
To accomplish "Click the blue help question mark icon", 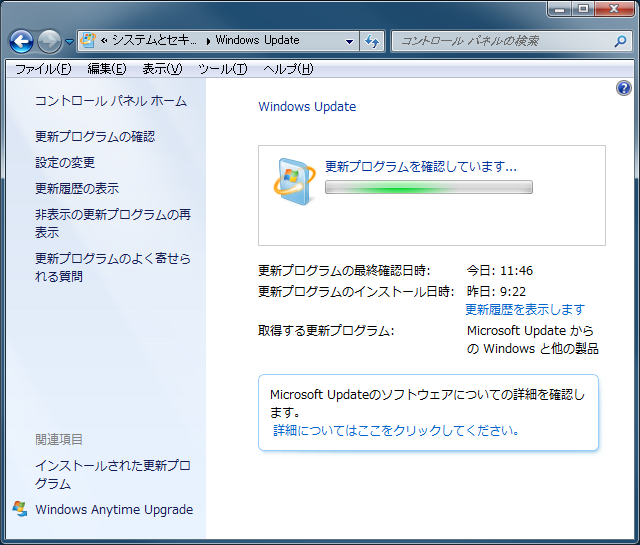I will click(624, 88).
